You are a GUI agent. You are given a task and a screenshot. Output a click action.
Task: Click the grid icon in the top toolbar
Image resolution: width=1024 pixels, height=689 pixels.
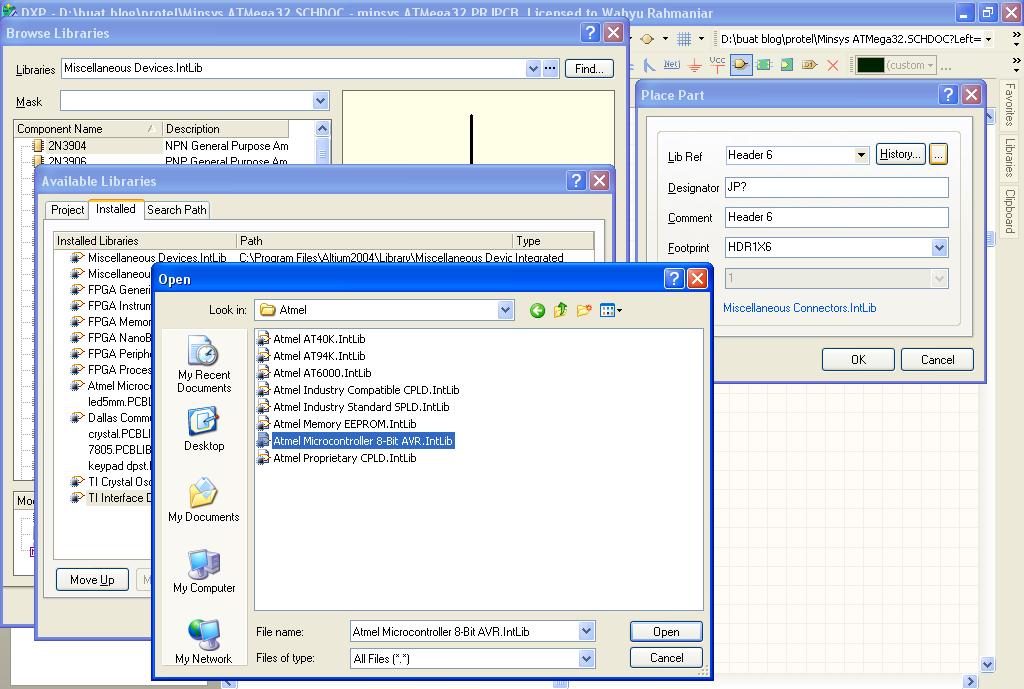coord(684,39)
